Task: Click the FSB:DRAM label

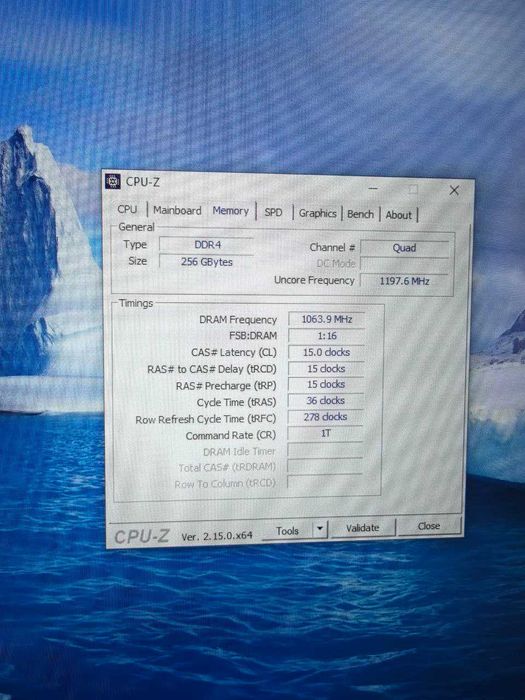Action: (253, 336)
